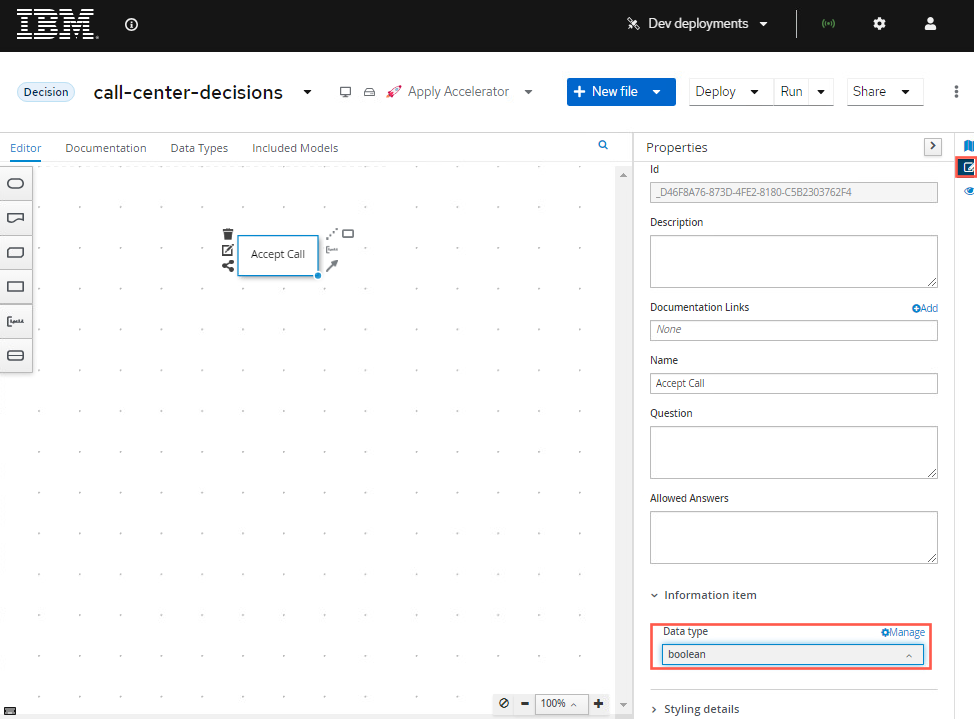Open the New file dropdown arrow
This screenshot has width=977, height=719.
[x=657, y=92]
